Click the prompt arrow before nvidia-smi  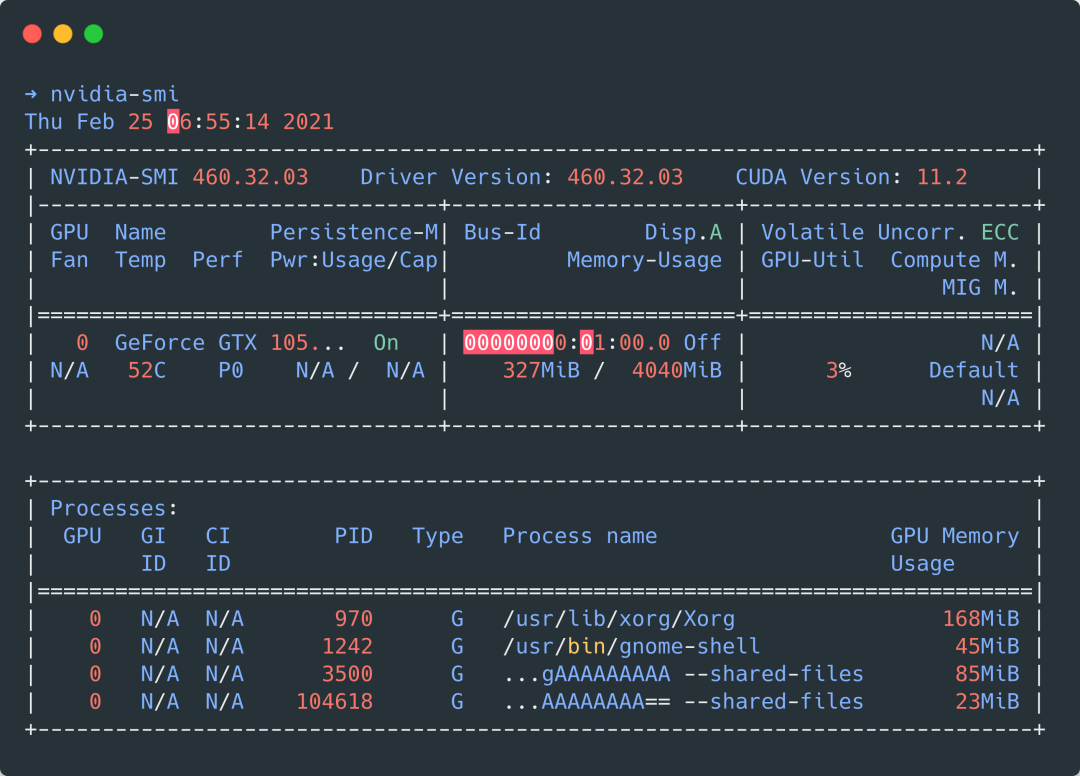tap(31, 95)
